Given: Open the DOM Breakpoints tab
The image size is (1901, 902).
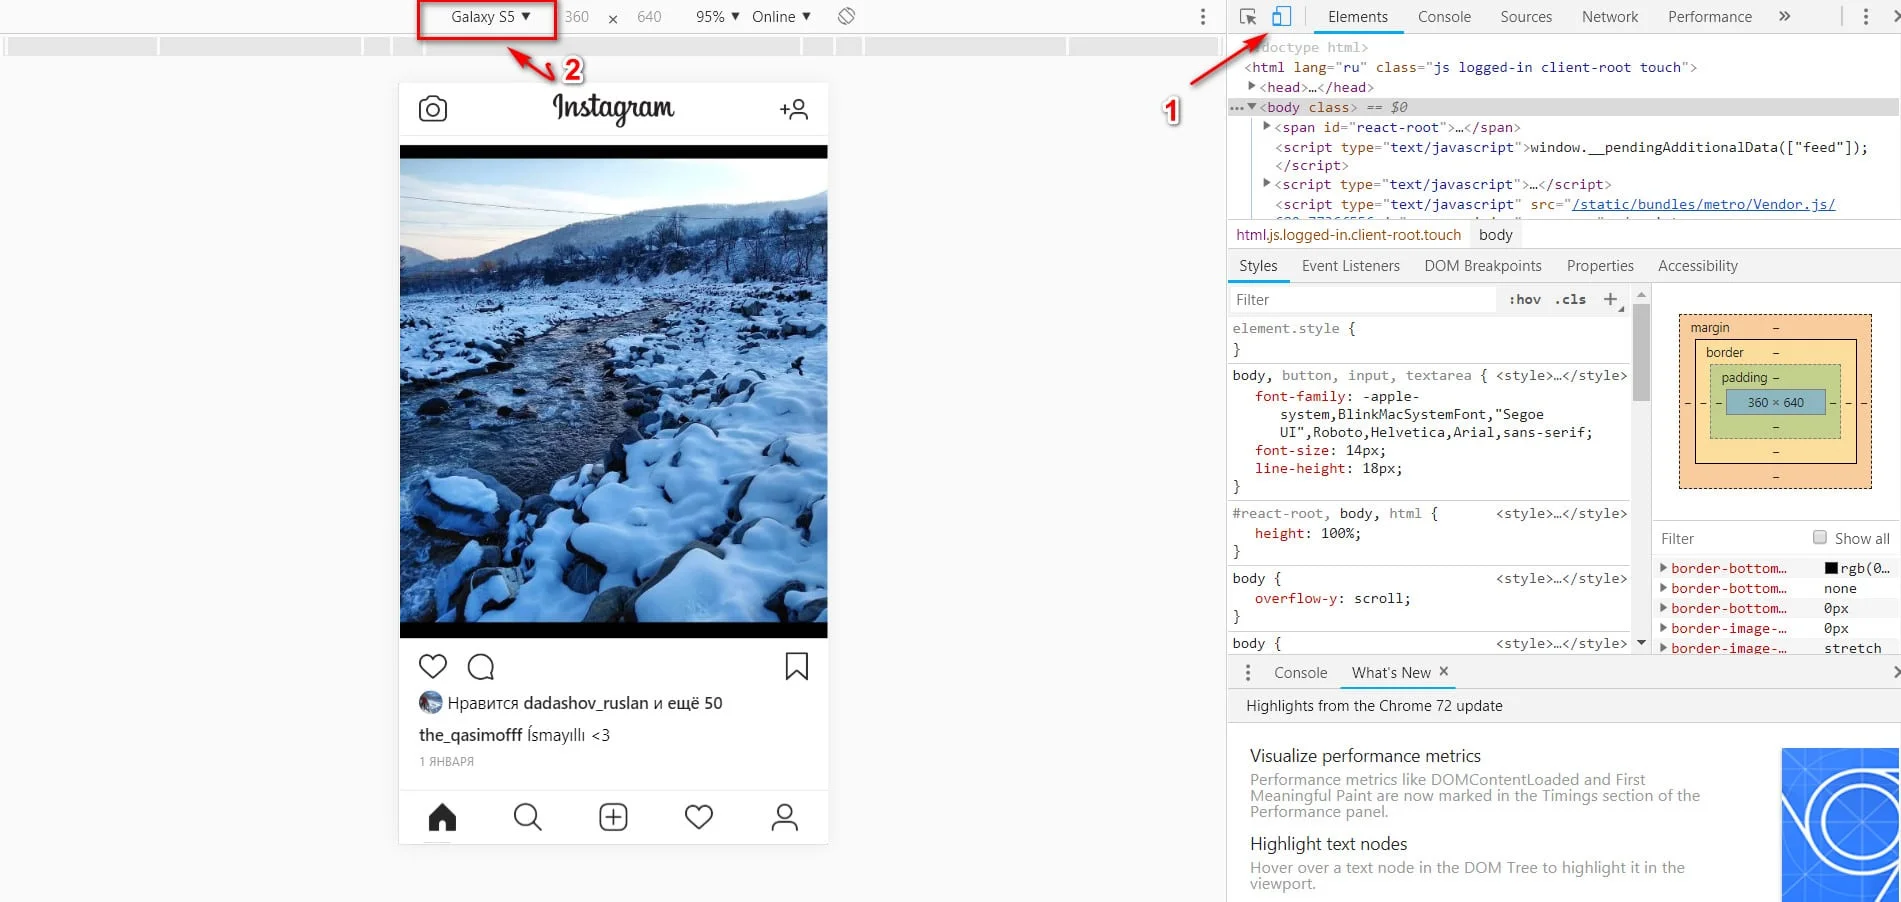Looking at the screenshot, I should point(1483,266).
